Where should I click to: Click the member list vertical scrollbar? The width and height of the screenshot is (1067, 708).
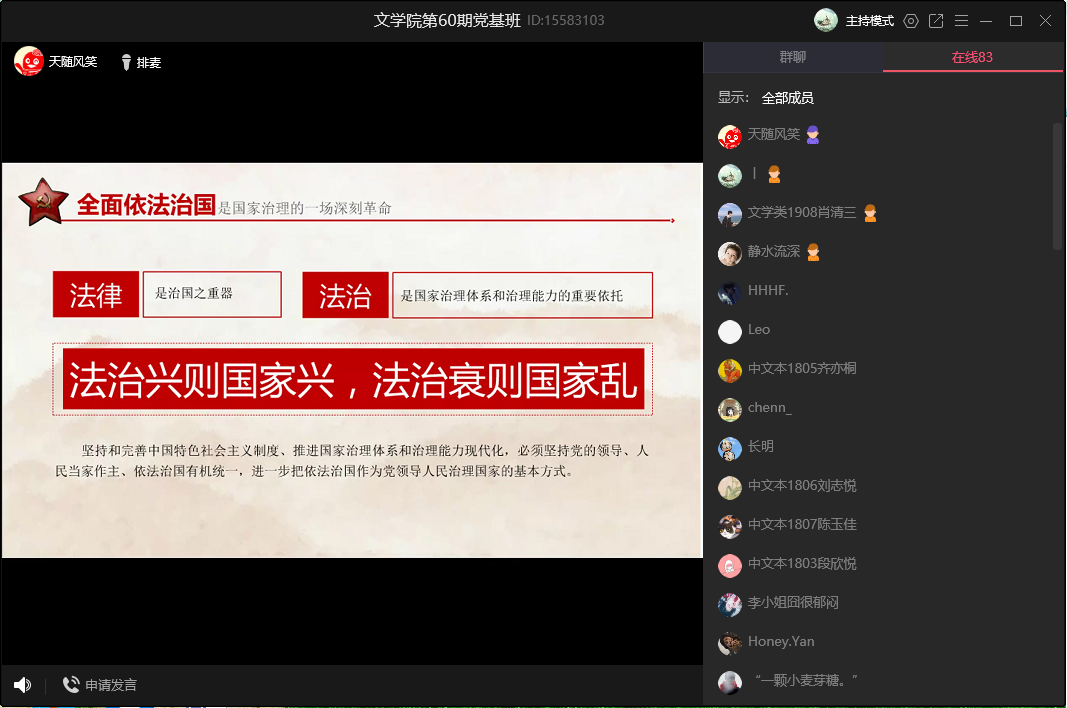pos(1058,186)
